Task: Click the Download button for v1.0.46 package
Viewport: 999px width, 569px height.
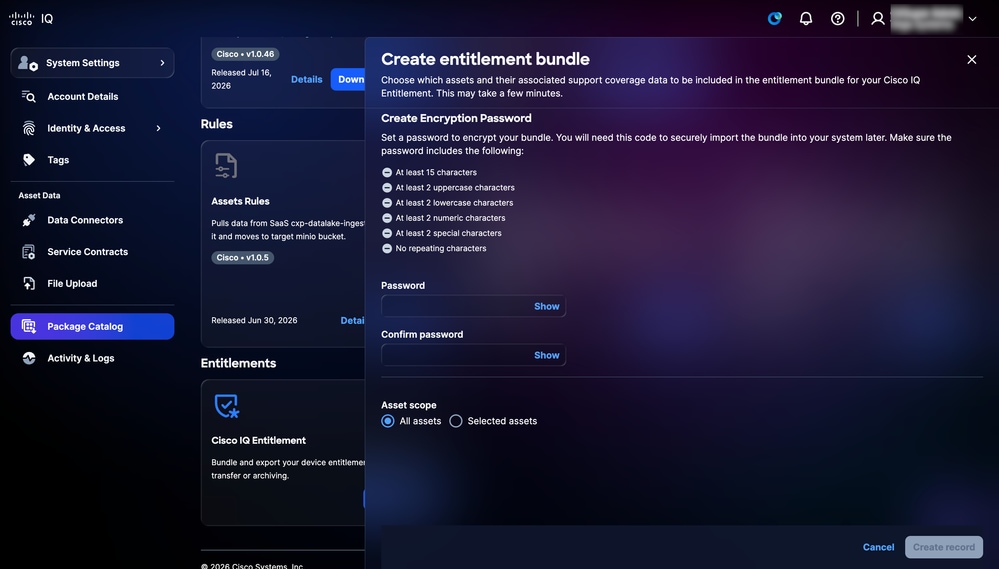Action: [348, 80]
